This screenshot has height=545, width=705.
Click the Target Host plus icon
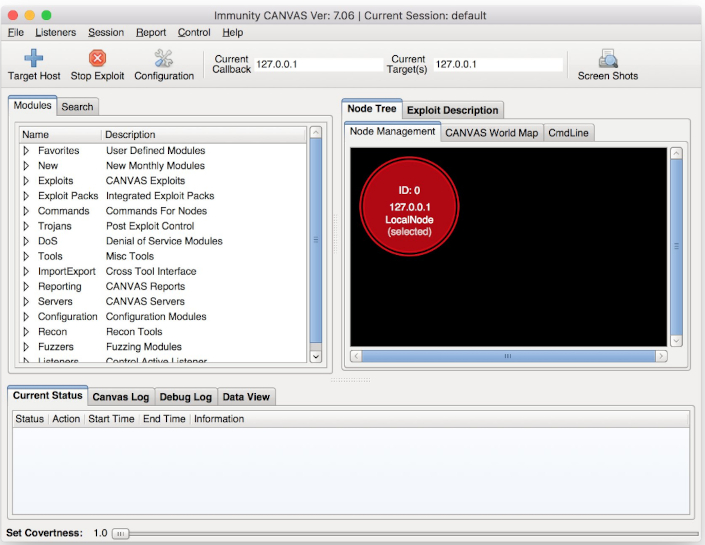34,59
